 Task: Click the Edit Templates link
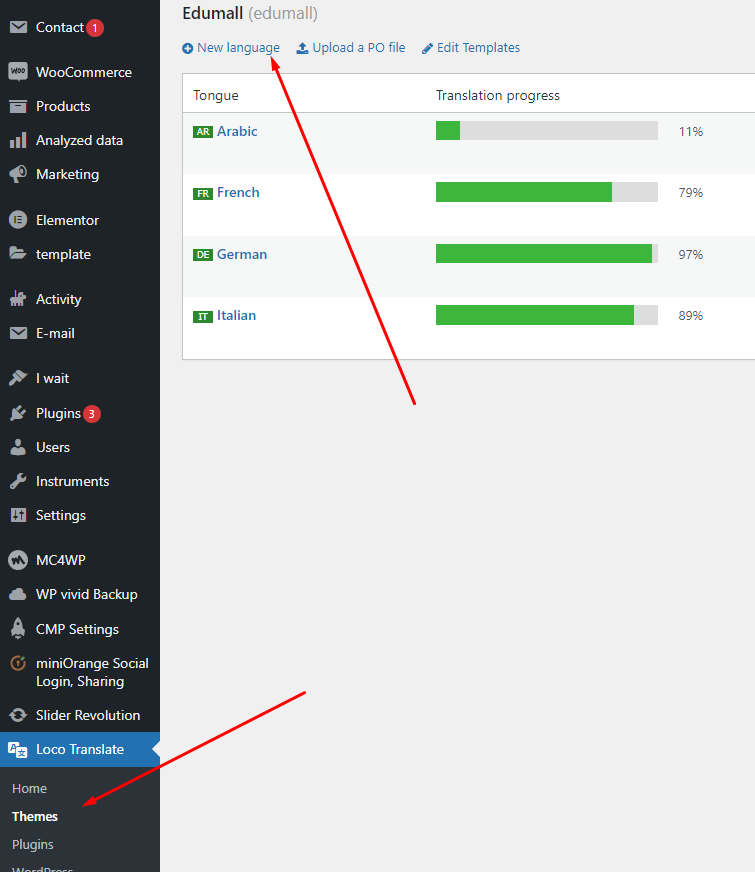point(478,48)
